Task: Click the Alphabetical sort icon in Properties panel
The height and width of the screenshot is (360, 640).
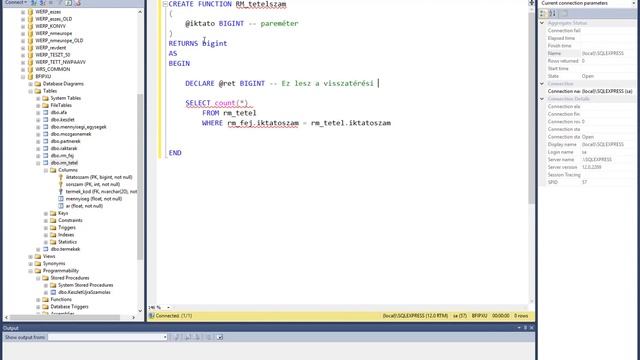Action: click(552, 13)
